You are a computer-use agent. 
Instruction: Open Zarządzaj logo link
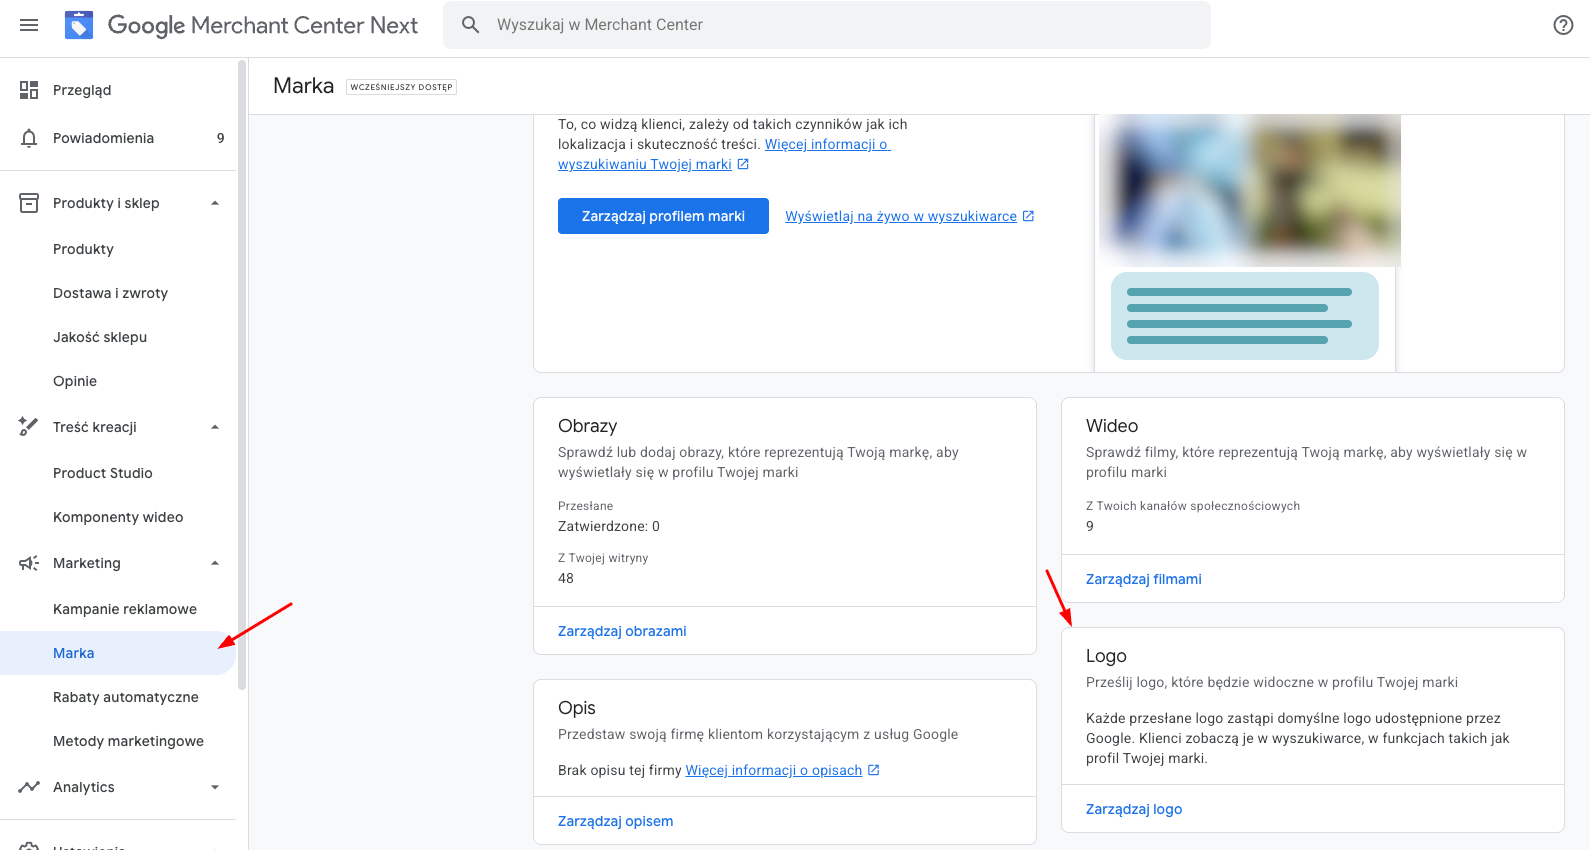[1134, 809]
